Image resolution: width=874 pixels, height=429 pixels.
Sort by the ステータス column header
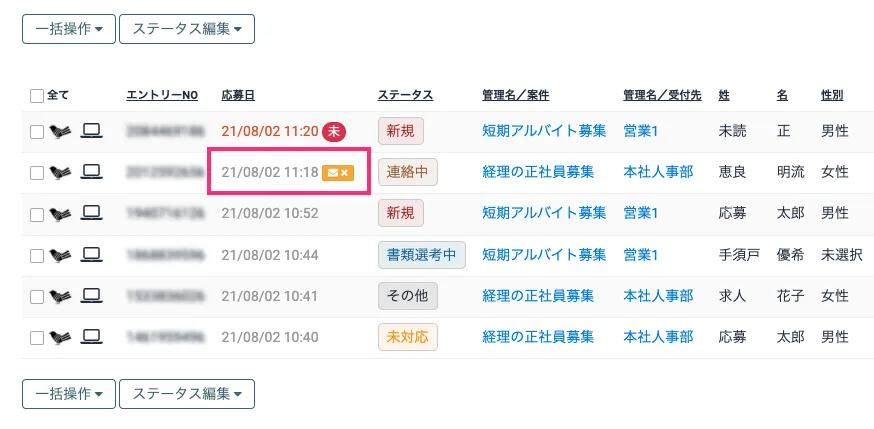tap(405, 95)
